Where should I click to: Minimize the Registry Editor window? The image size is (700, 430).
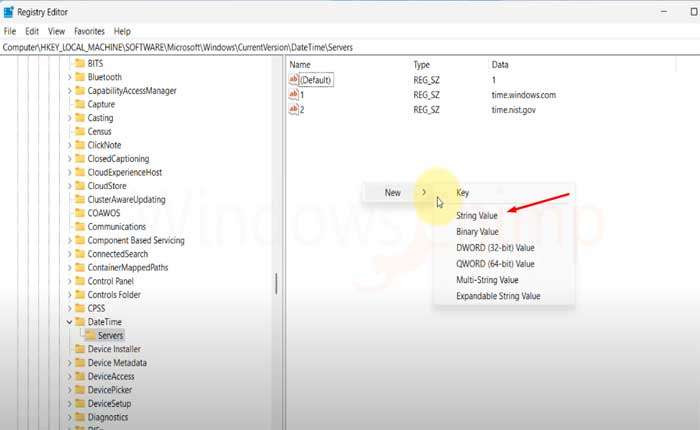664,12
